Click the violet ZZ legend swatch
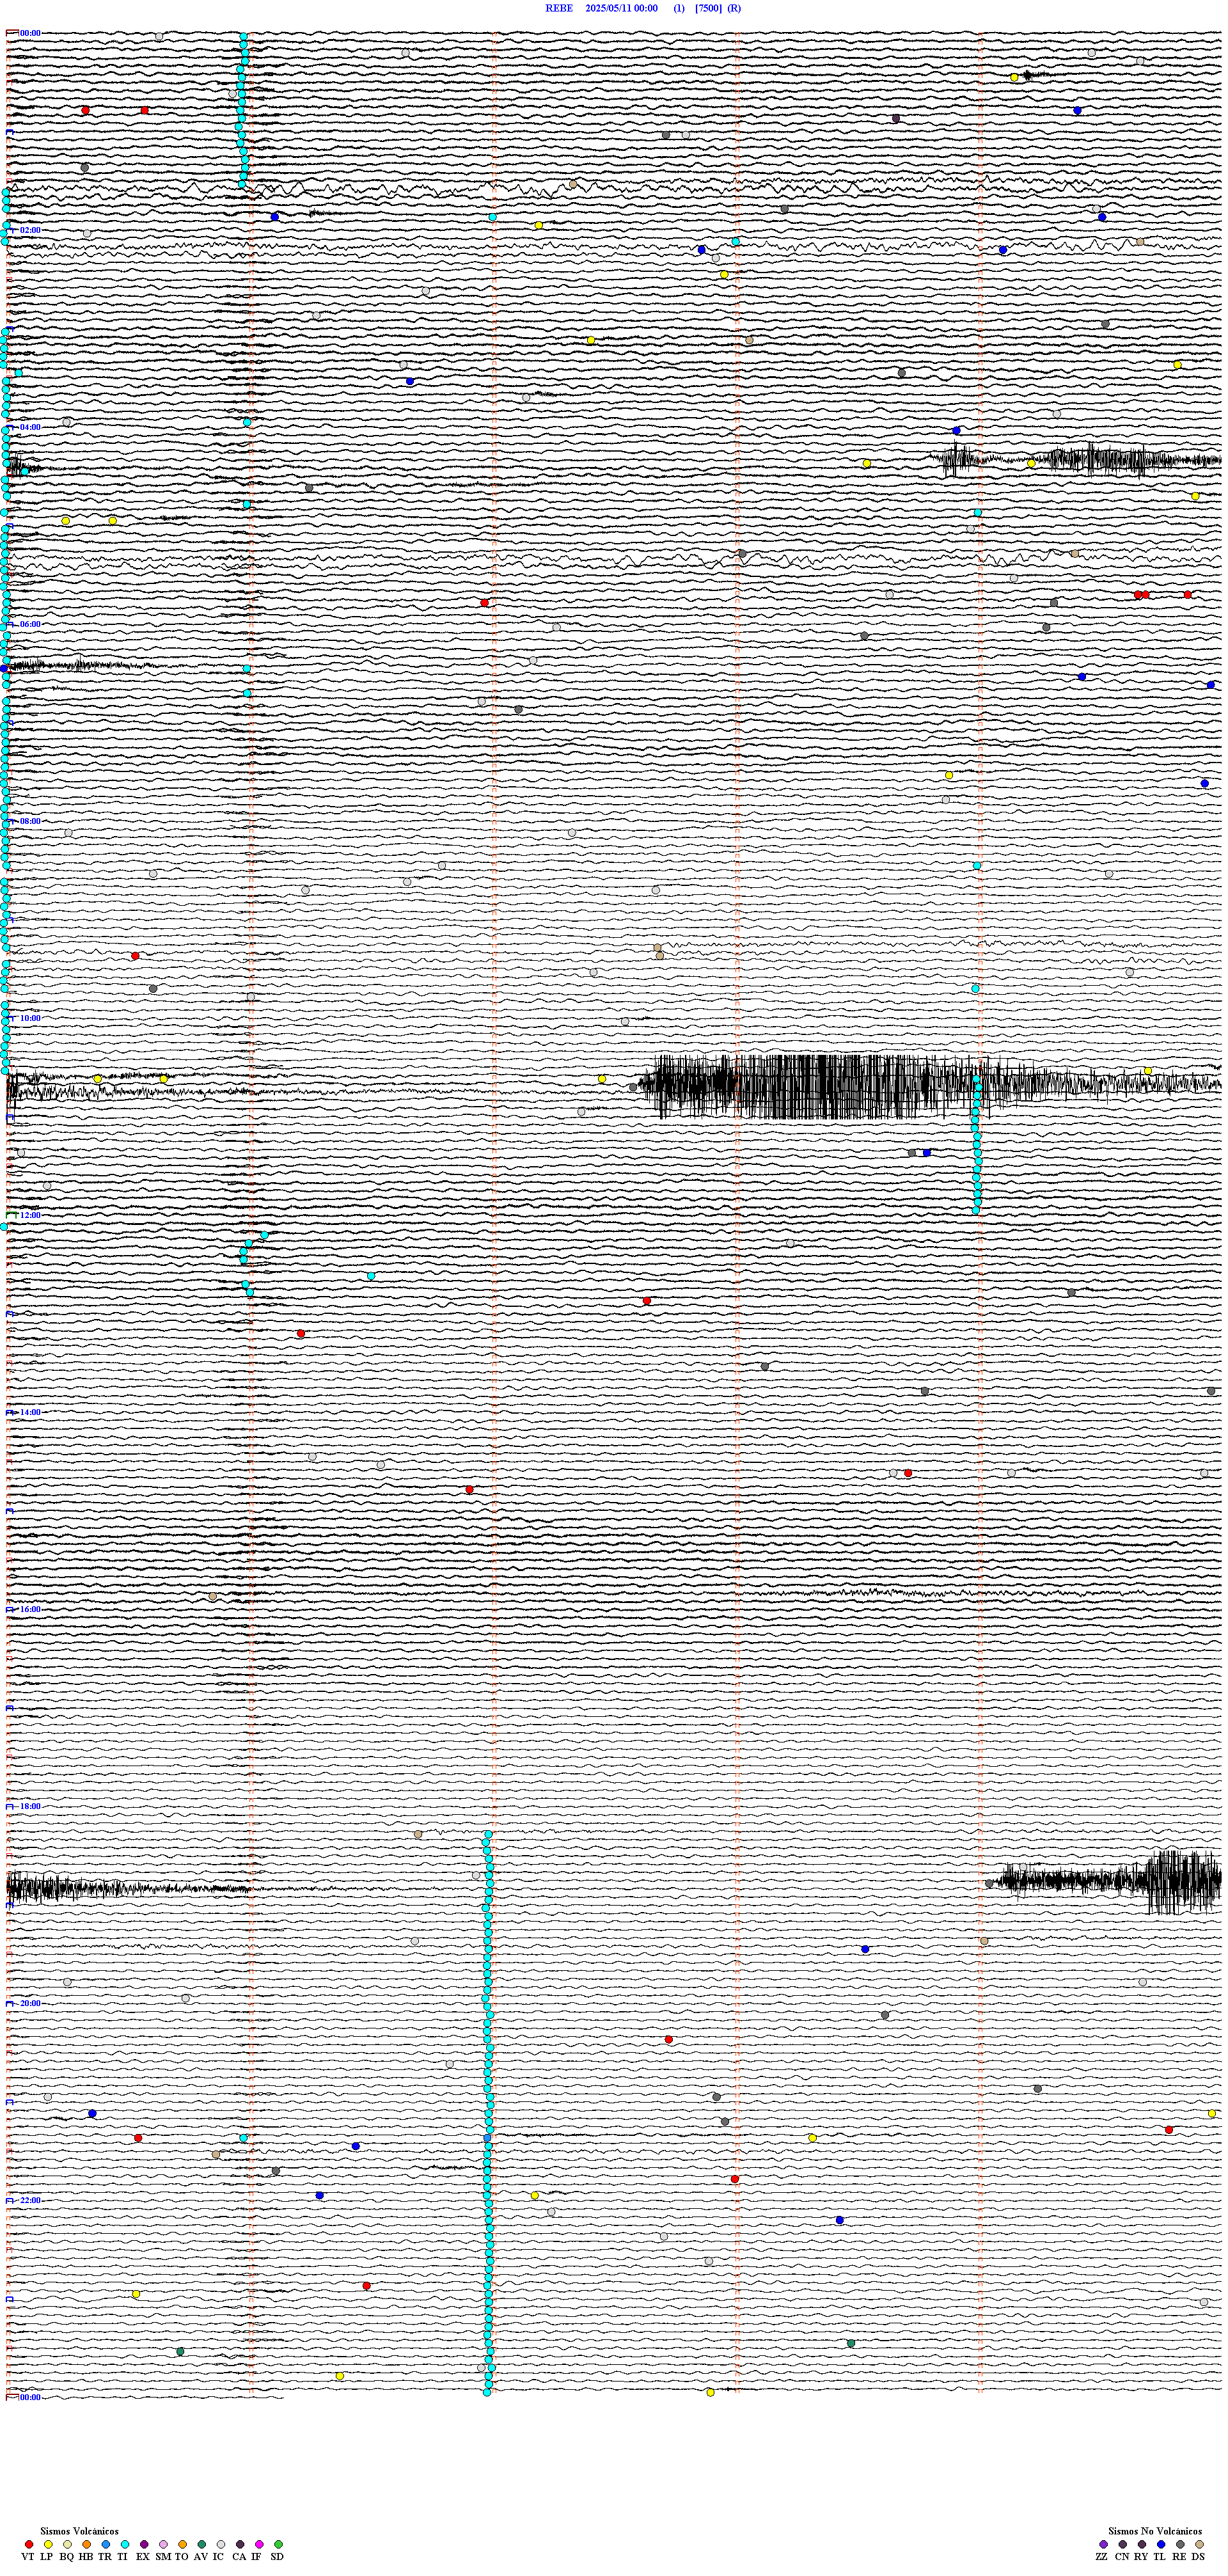 pos(1103,2543)
